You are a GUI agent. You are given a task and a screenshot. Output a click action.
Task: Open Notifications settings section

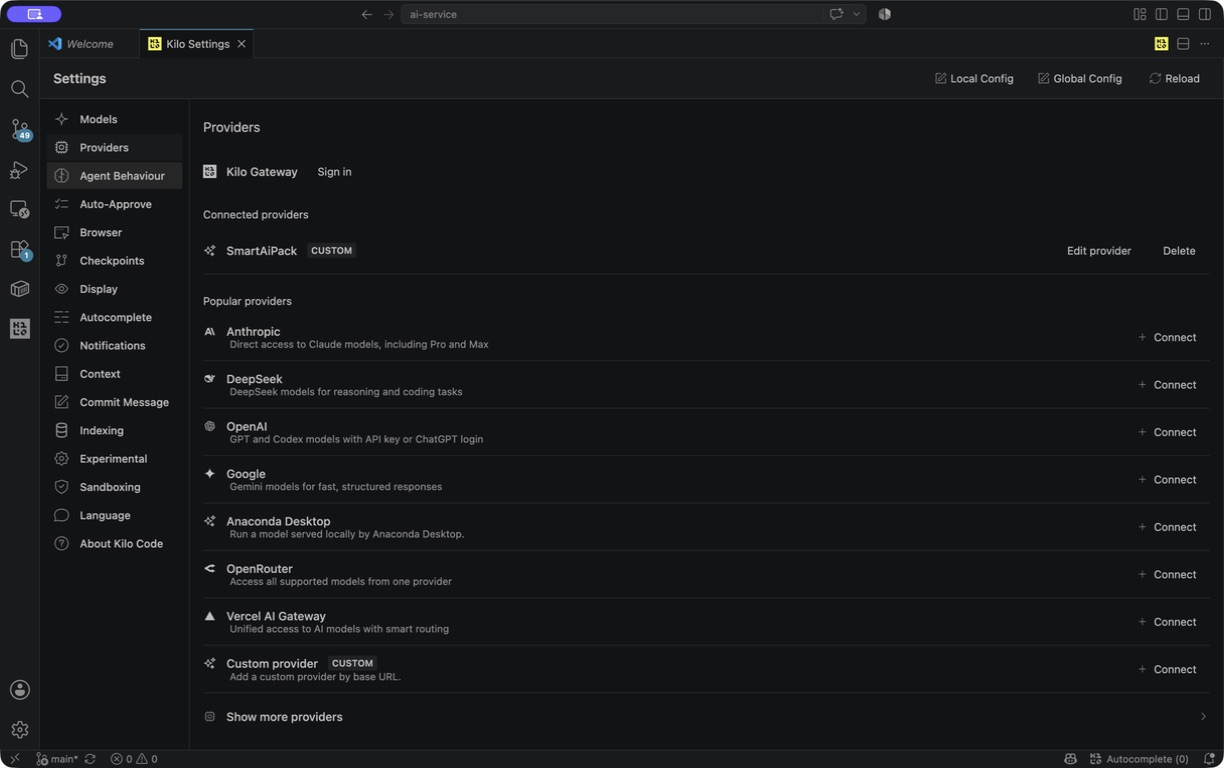point(114,346)
